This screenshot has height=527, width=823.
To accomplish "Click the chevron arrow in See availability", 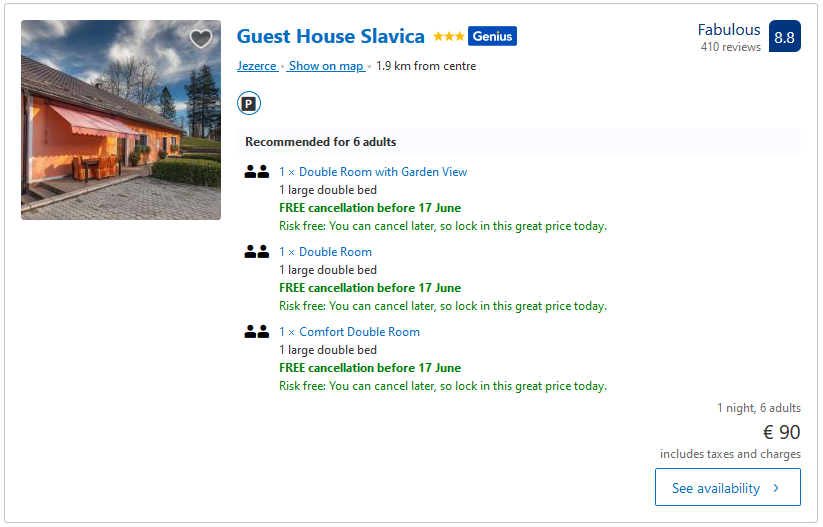I will pyautogui.click(x=772, y=488).
